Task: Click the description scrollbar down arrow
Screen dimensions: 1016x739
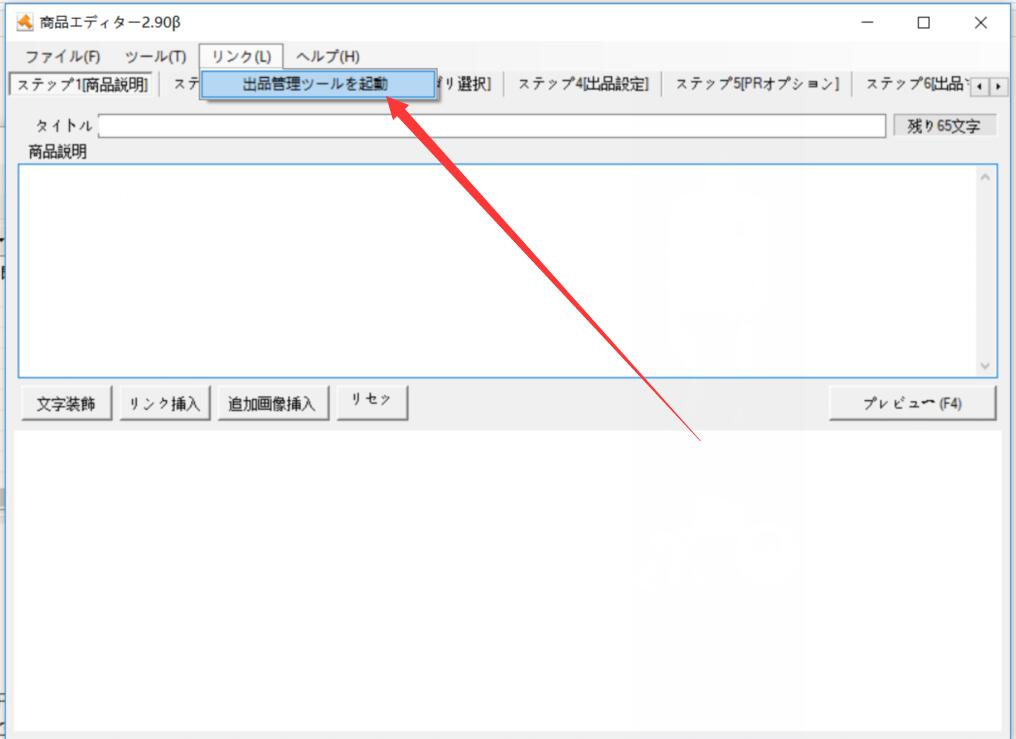Action: (x=985, y=366)
